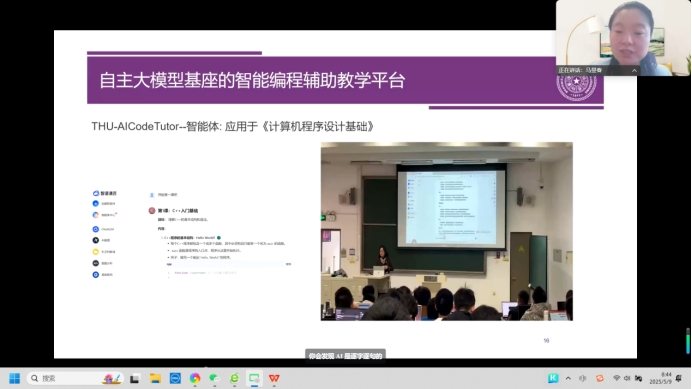Open the notification bell

(679, 378)
